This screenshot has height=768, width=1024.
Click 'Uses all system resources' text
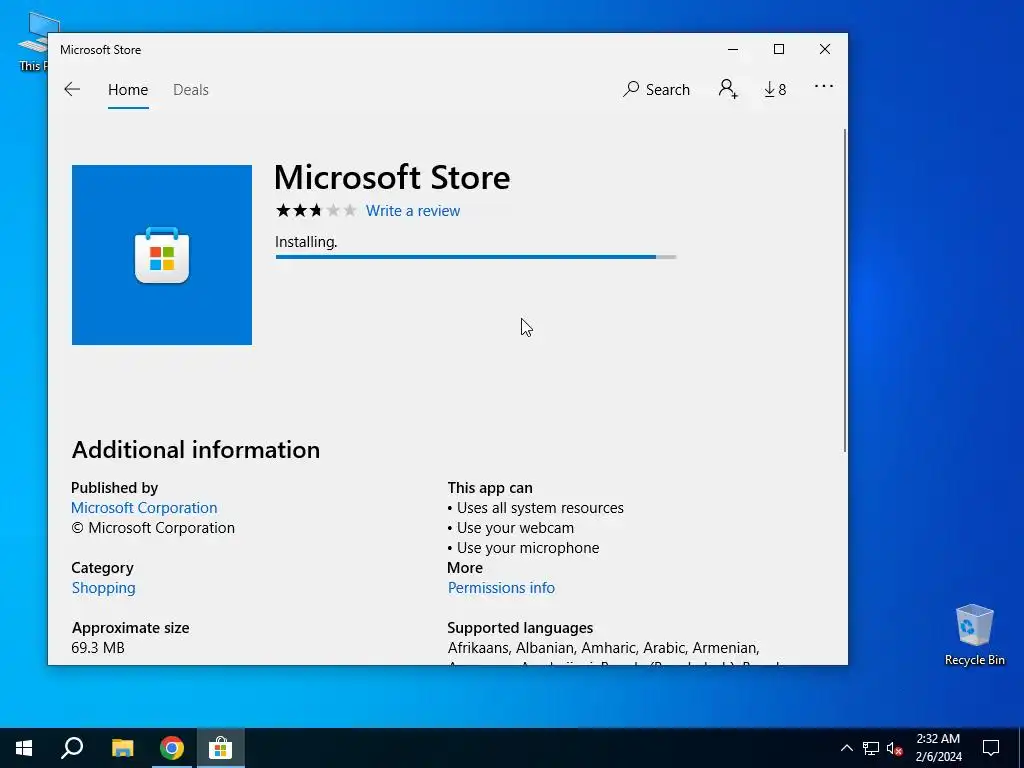coord(540,508)
